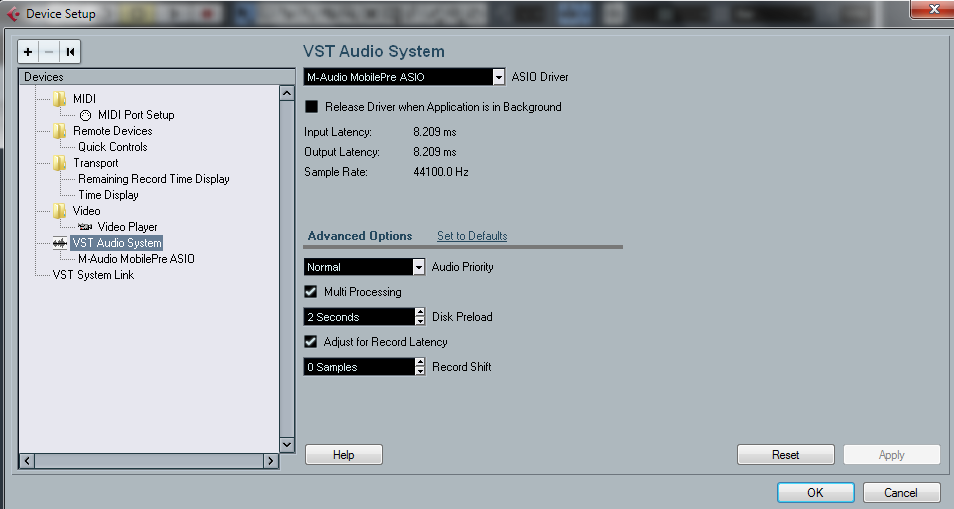Click the Video Player camera icon

click(x=85, y=227)
